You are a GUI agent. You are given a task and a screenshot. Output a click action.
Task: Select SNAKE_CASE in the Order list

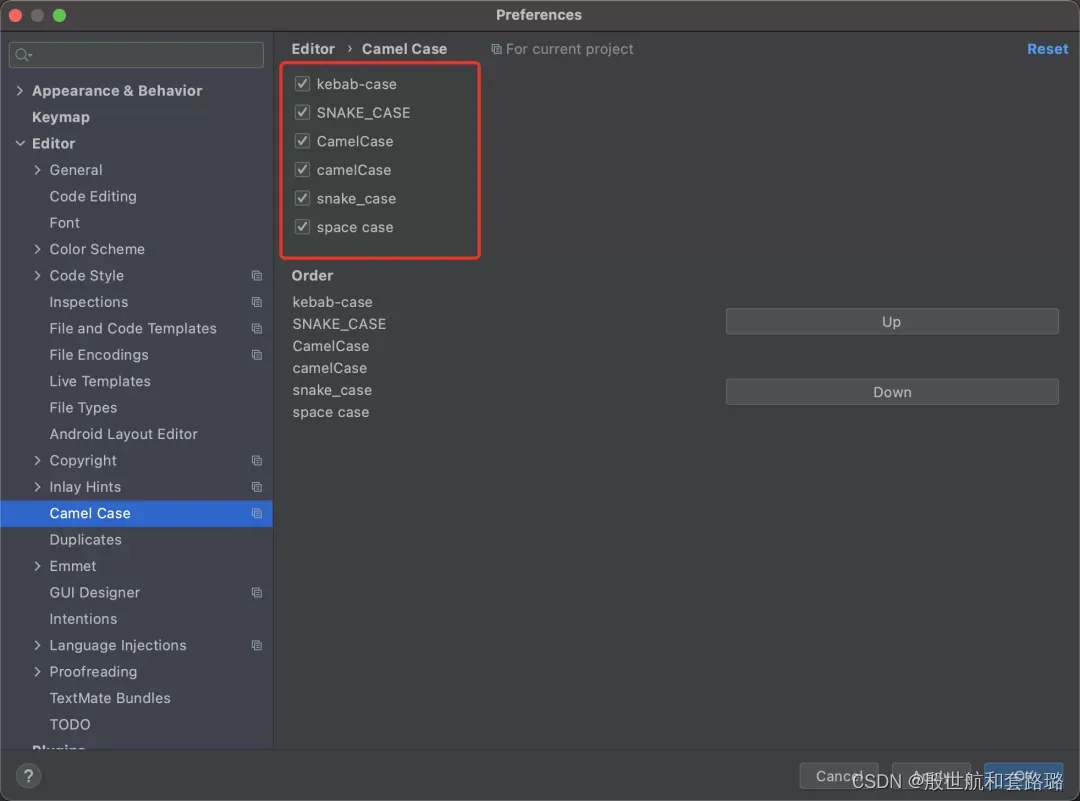(x=339, y=324)
